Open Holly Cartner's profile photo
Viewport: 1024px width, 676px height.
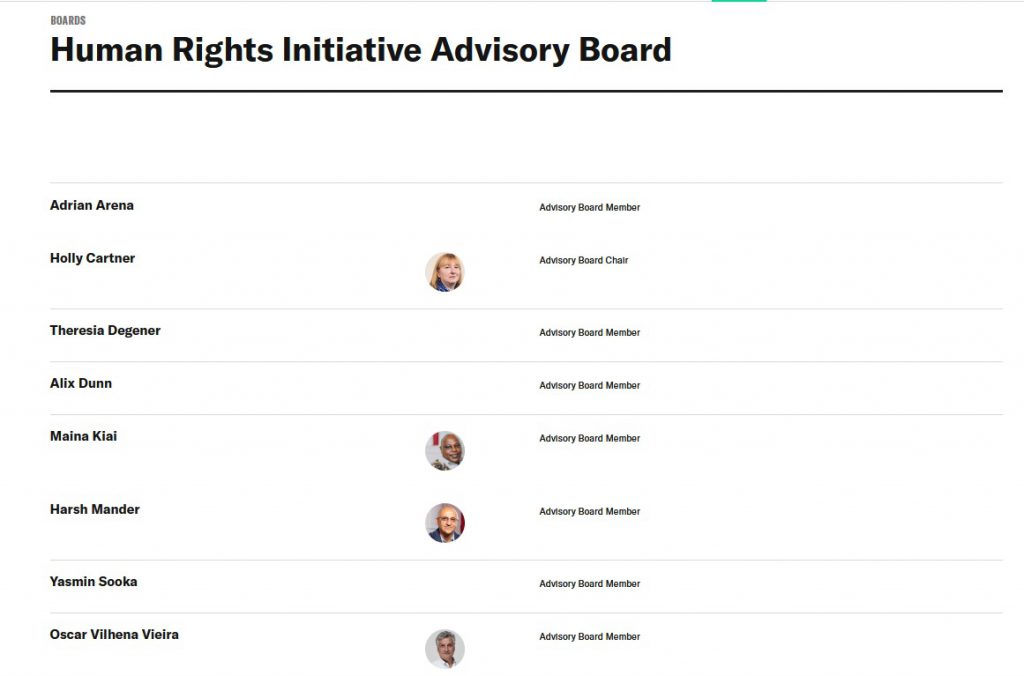(x=445, y=272)
